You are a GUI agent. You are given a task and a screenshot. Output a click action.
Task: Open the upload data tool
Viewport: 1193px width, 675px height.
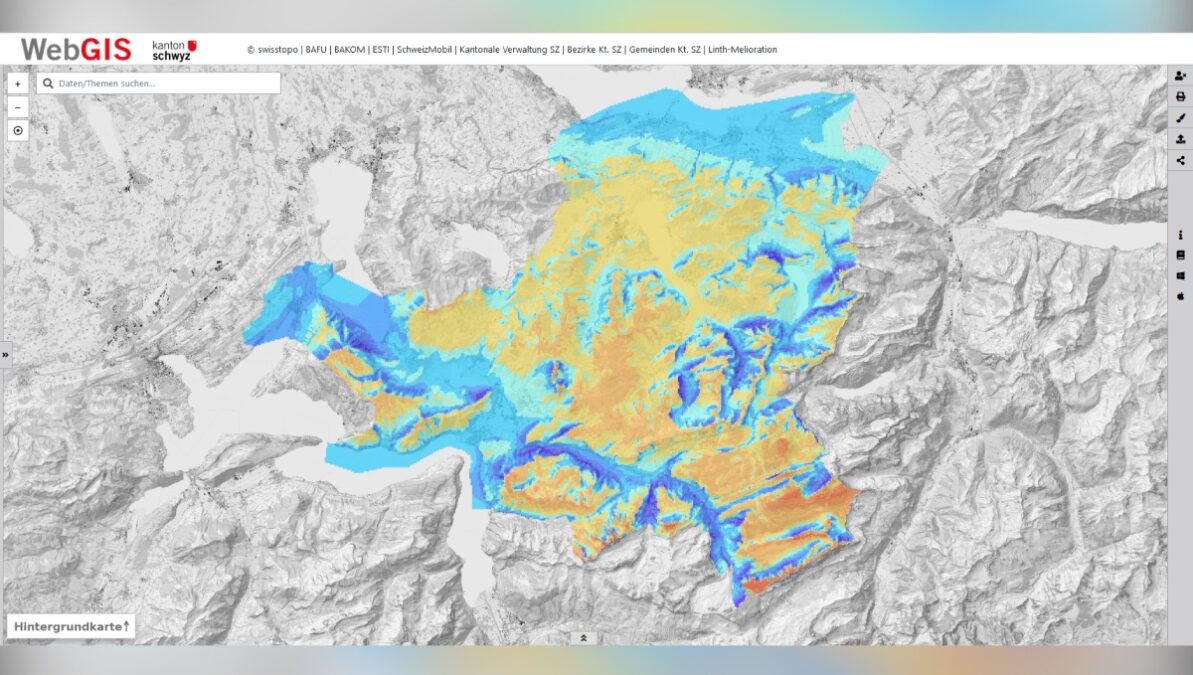(x=1180, y=139)
